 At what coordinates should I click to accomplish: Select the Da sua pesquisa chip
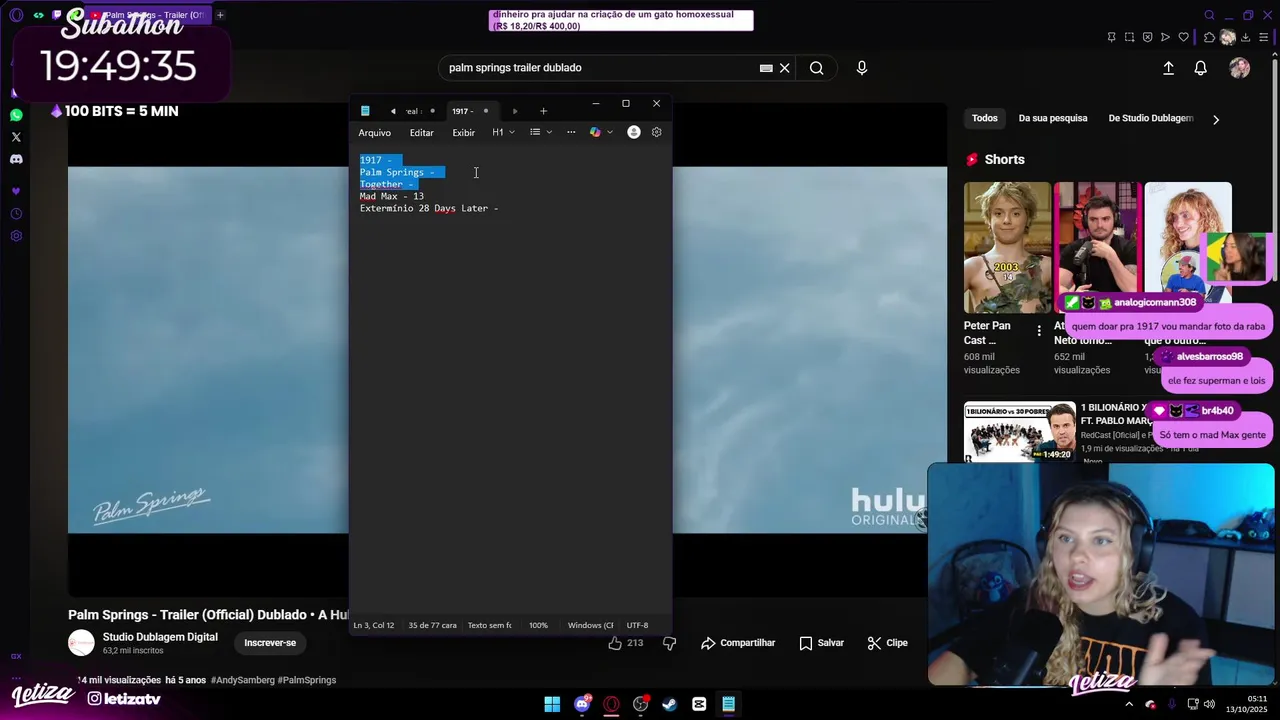tap(1053, 118)
